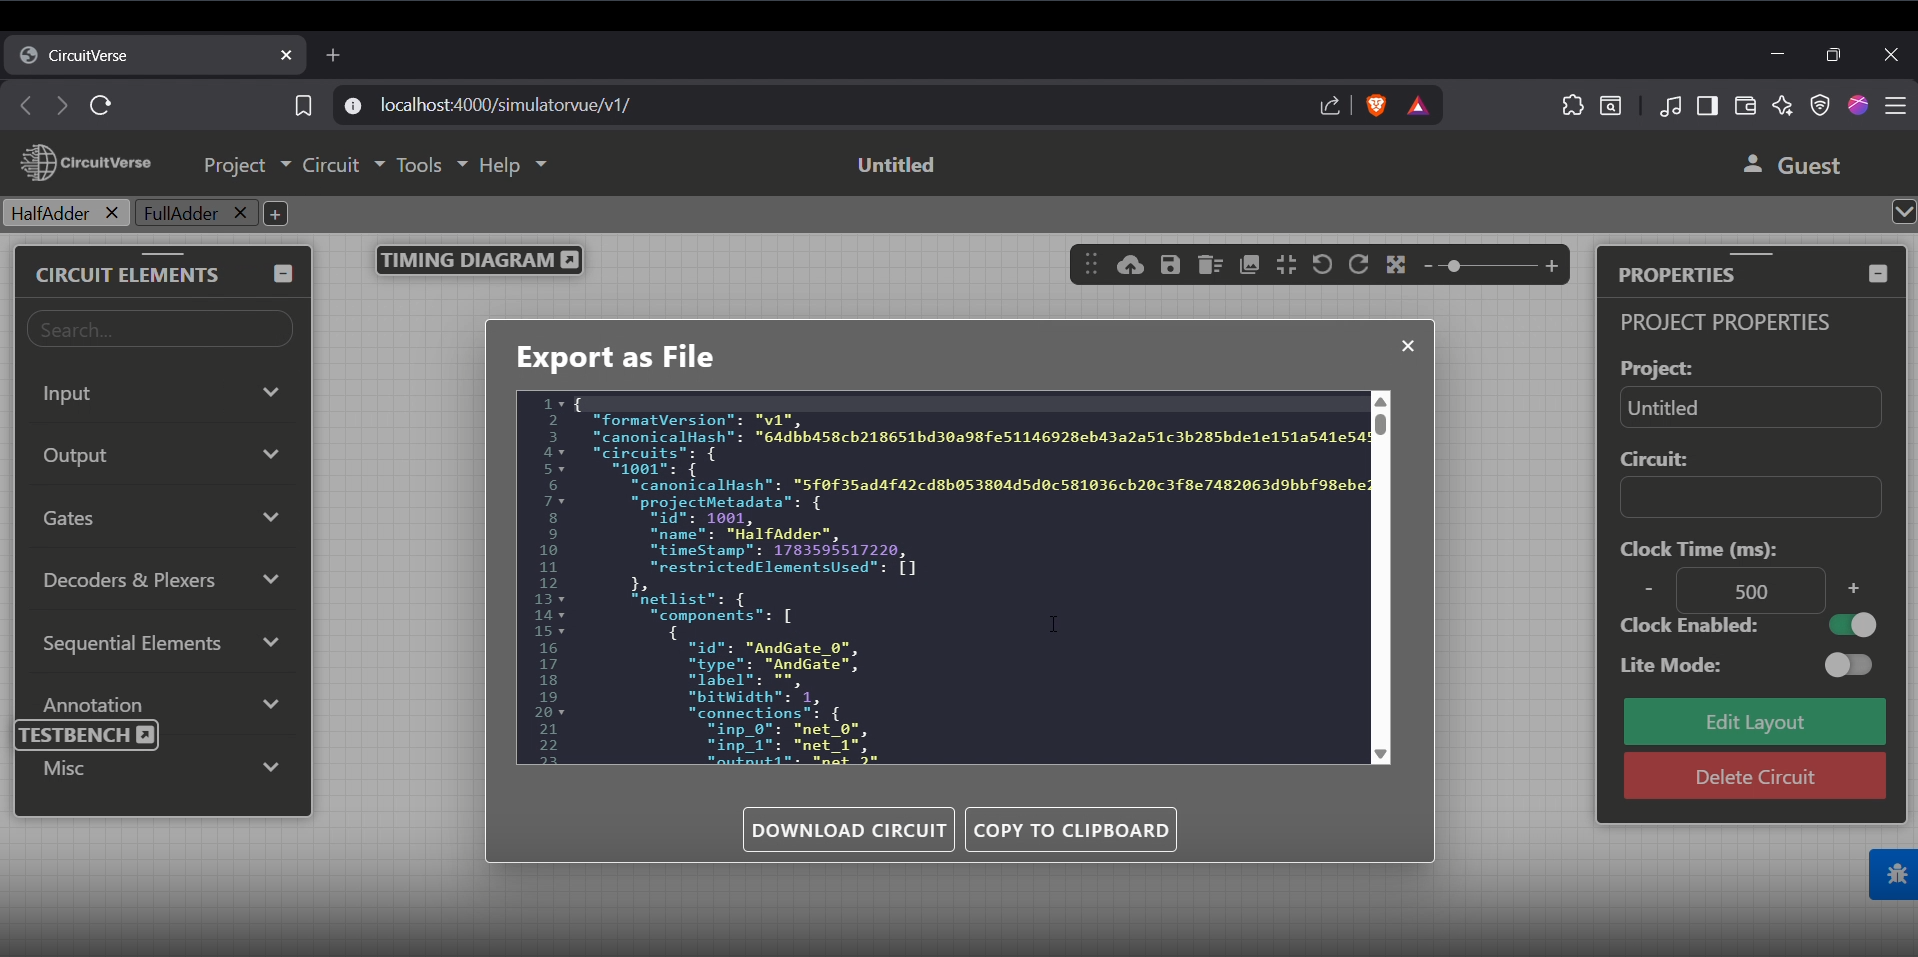Viewport: 1918px width, 957px height.
Task: Click the save online cloud upload icon
Action: (1131, 265)
